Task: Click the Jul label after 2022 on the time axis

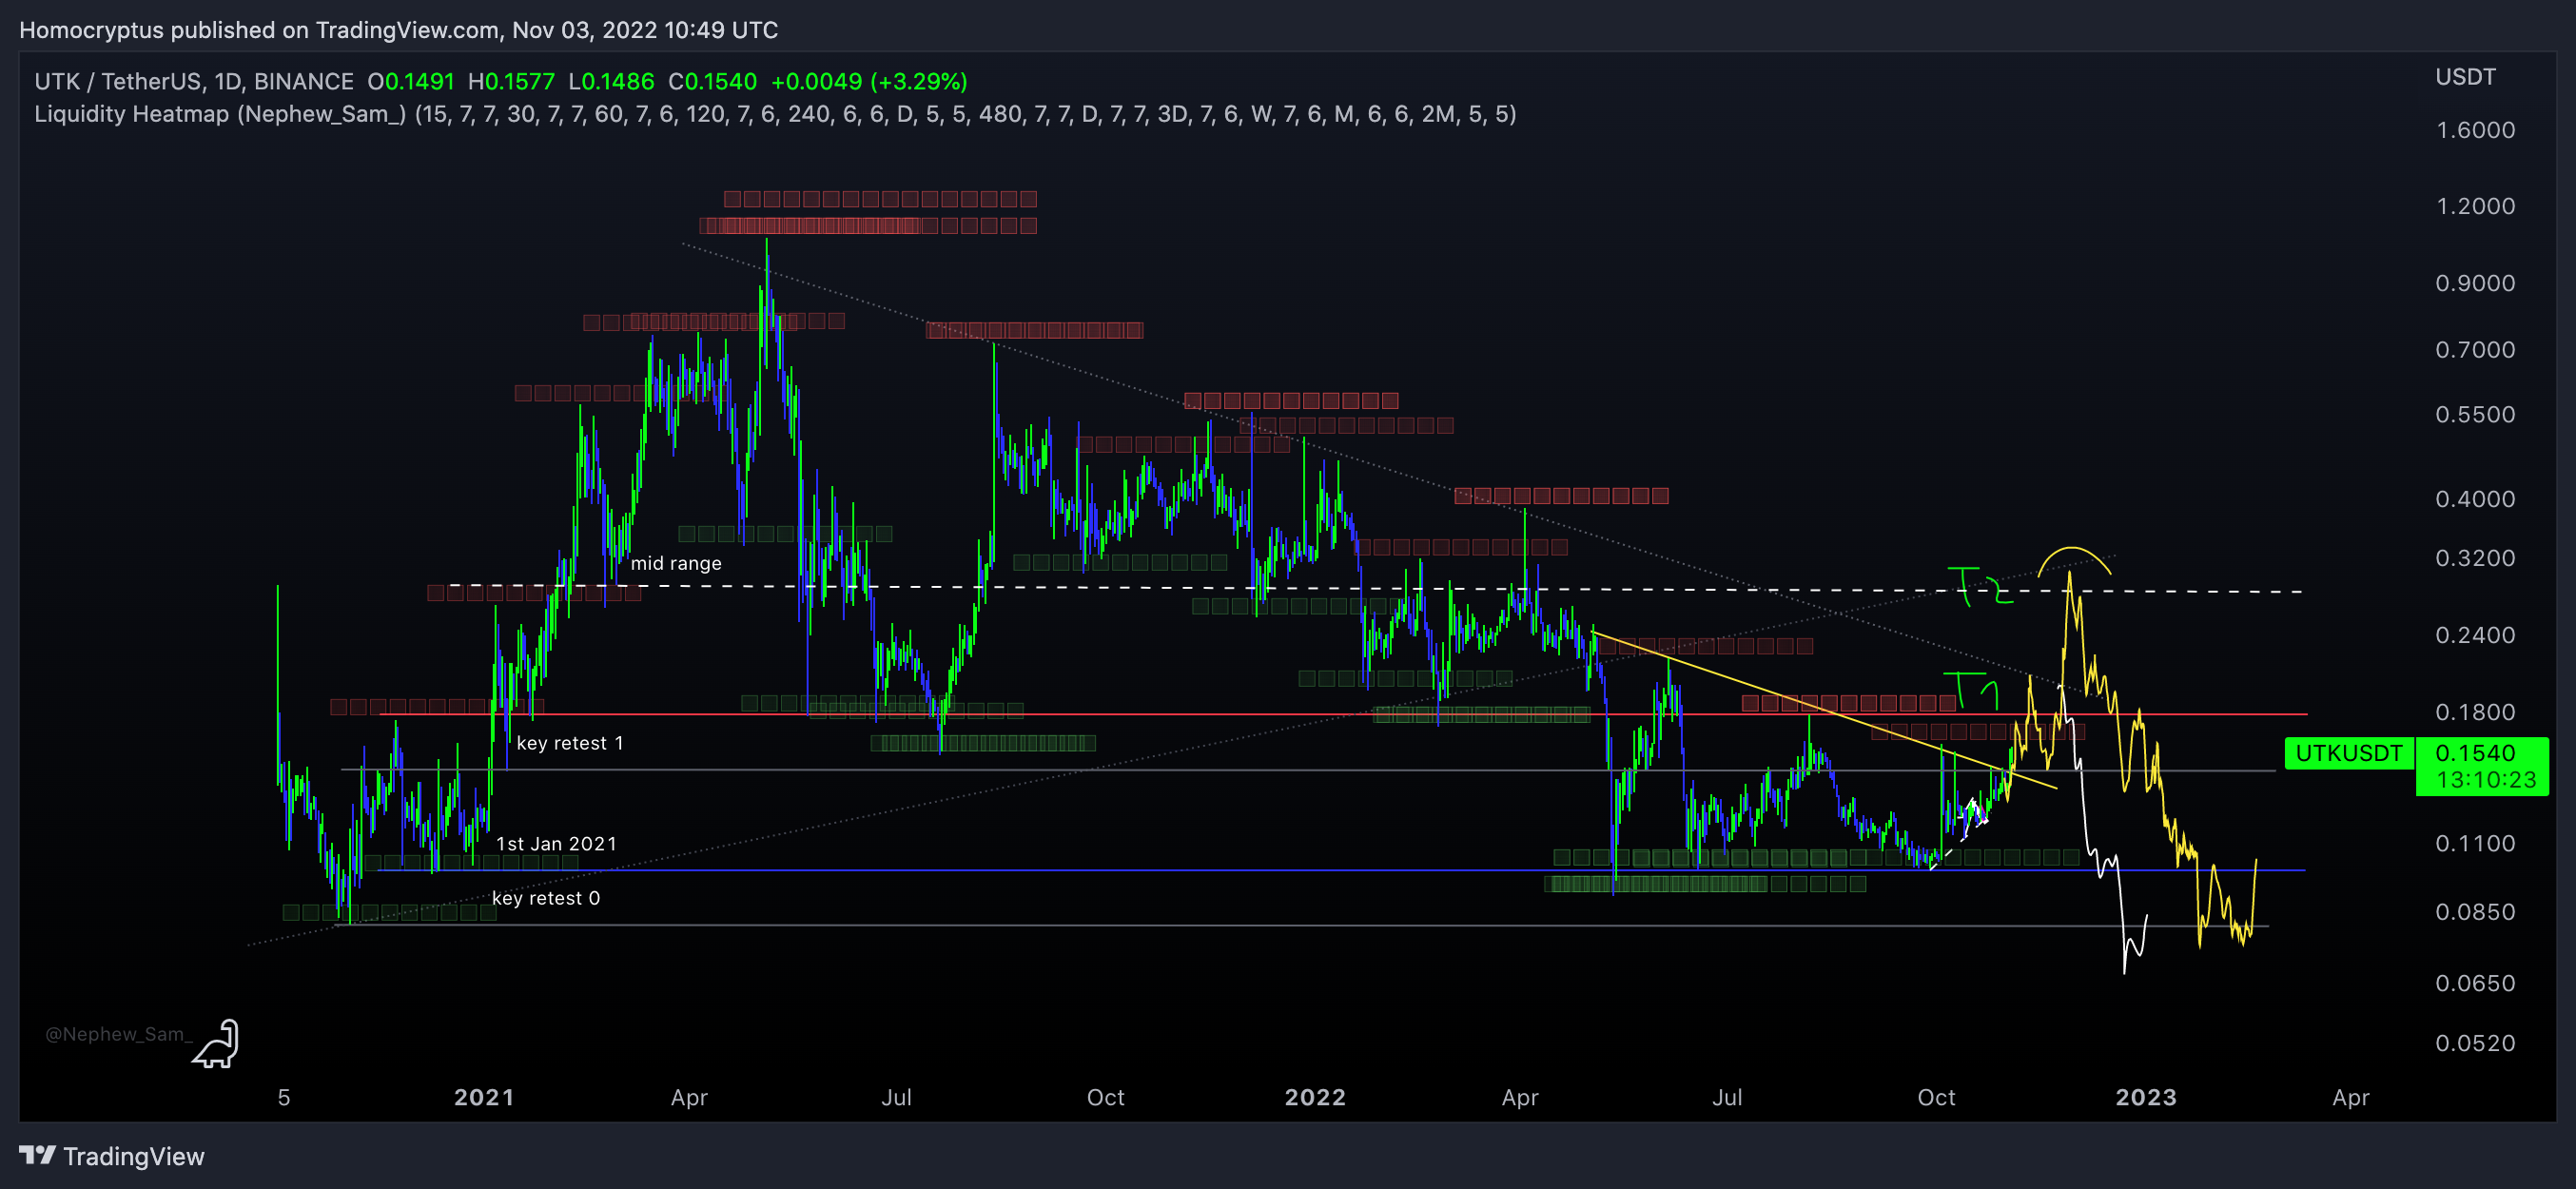Action: [x=1727, y=1097]
